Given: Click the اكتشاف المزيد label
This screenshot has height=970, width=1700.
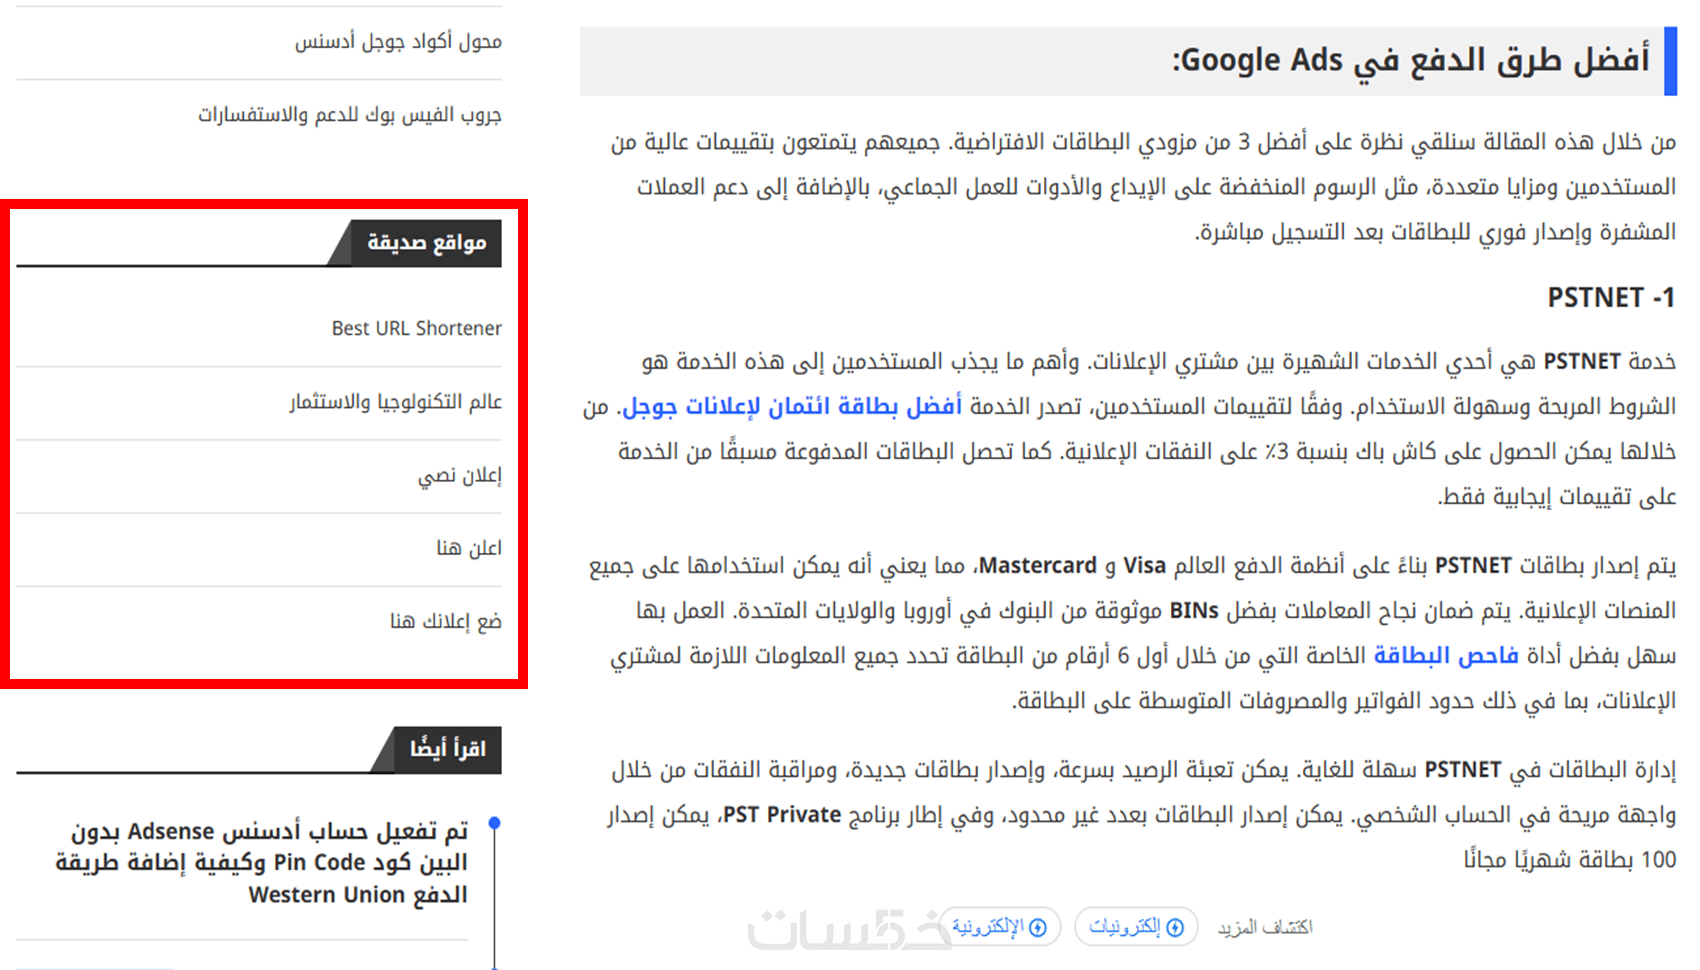Looking at the screenshot, I should pyautogui.click(x=1264, y=928).
